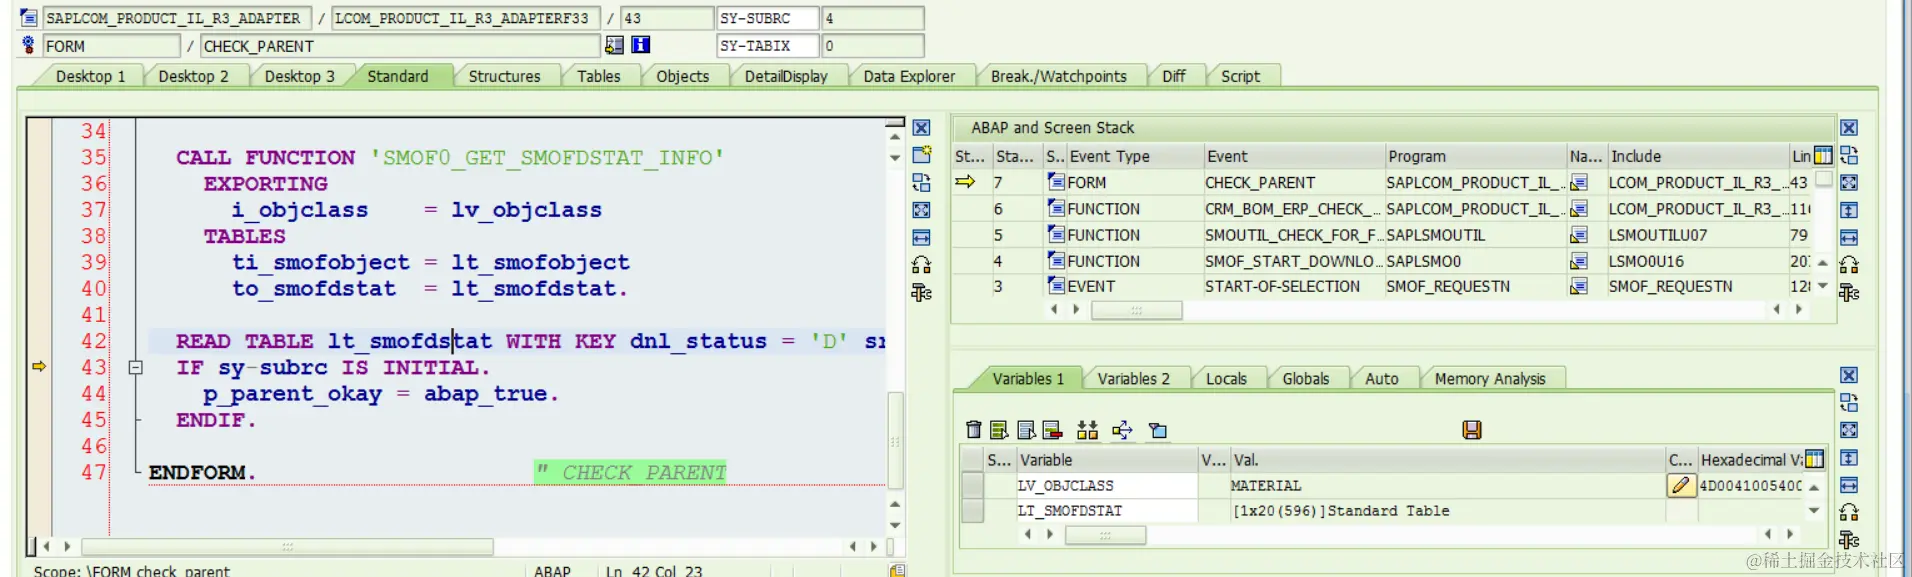Viewport: 1912px width, 577px height.
Task: Open column layout icon in variables table header
Action: click(1814, 459)
